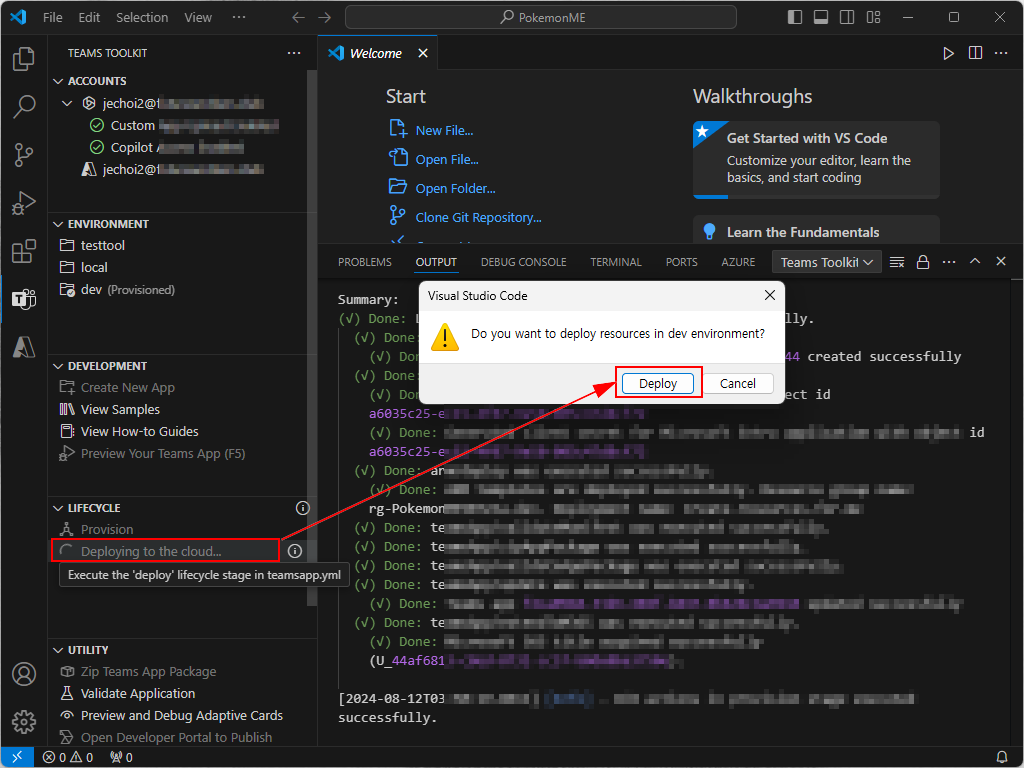Collapse the UTILITY section

[x=58, y=650]
